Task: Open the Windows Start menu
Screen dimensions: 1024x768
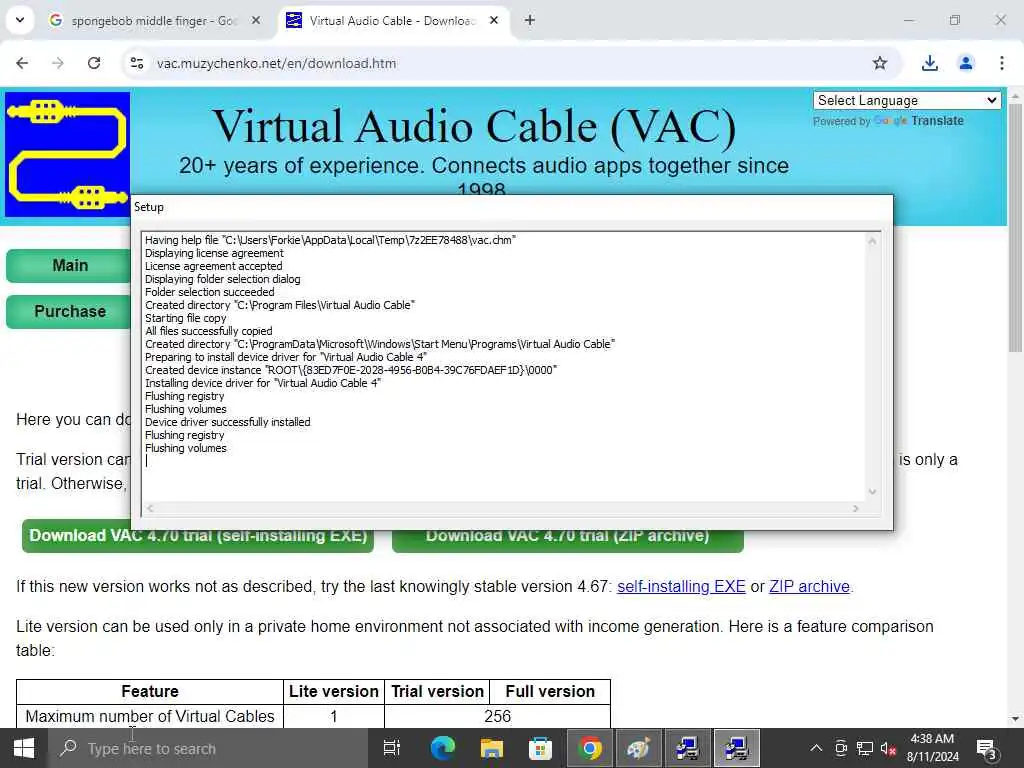Action: [24, 748]
